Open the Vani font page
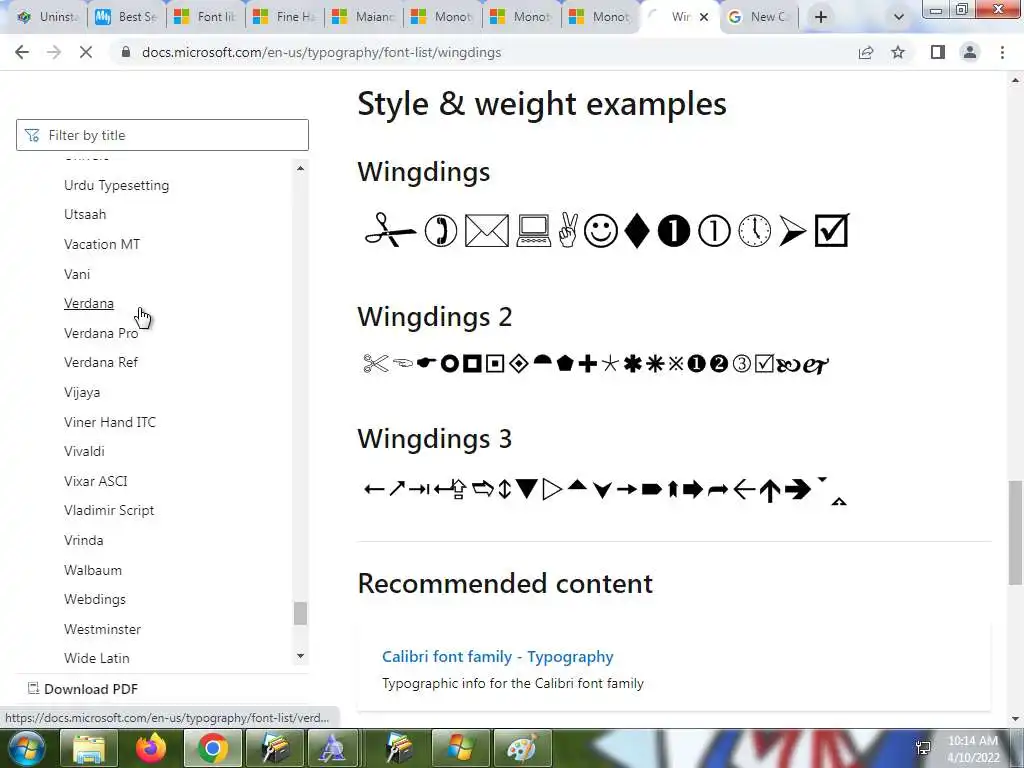 click(x=77, y=274)
